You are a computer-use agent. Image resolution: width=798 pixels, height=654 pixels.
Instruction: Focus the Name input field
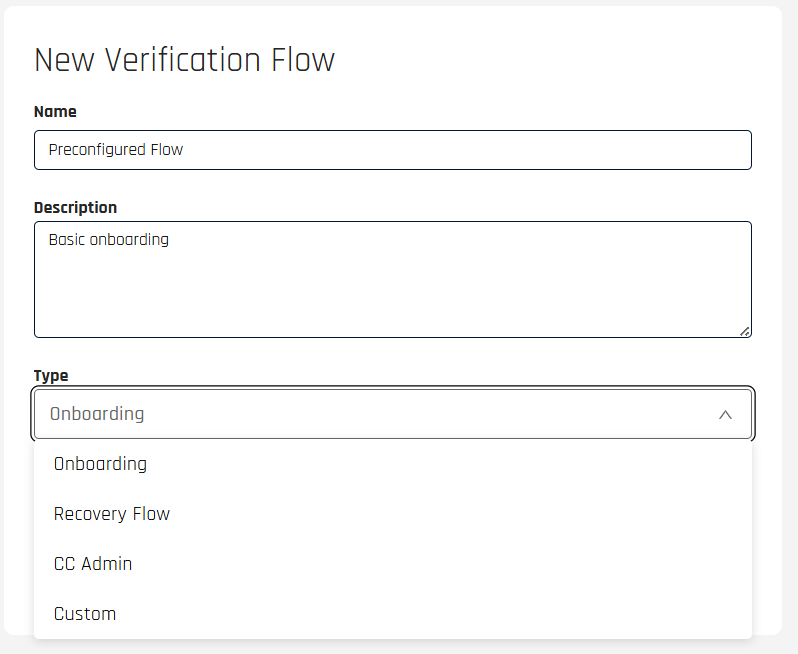point(392,150)
